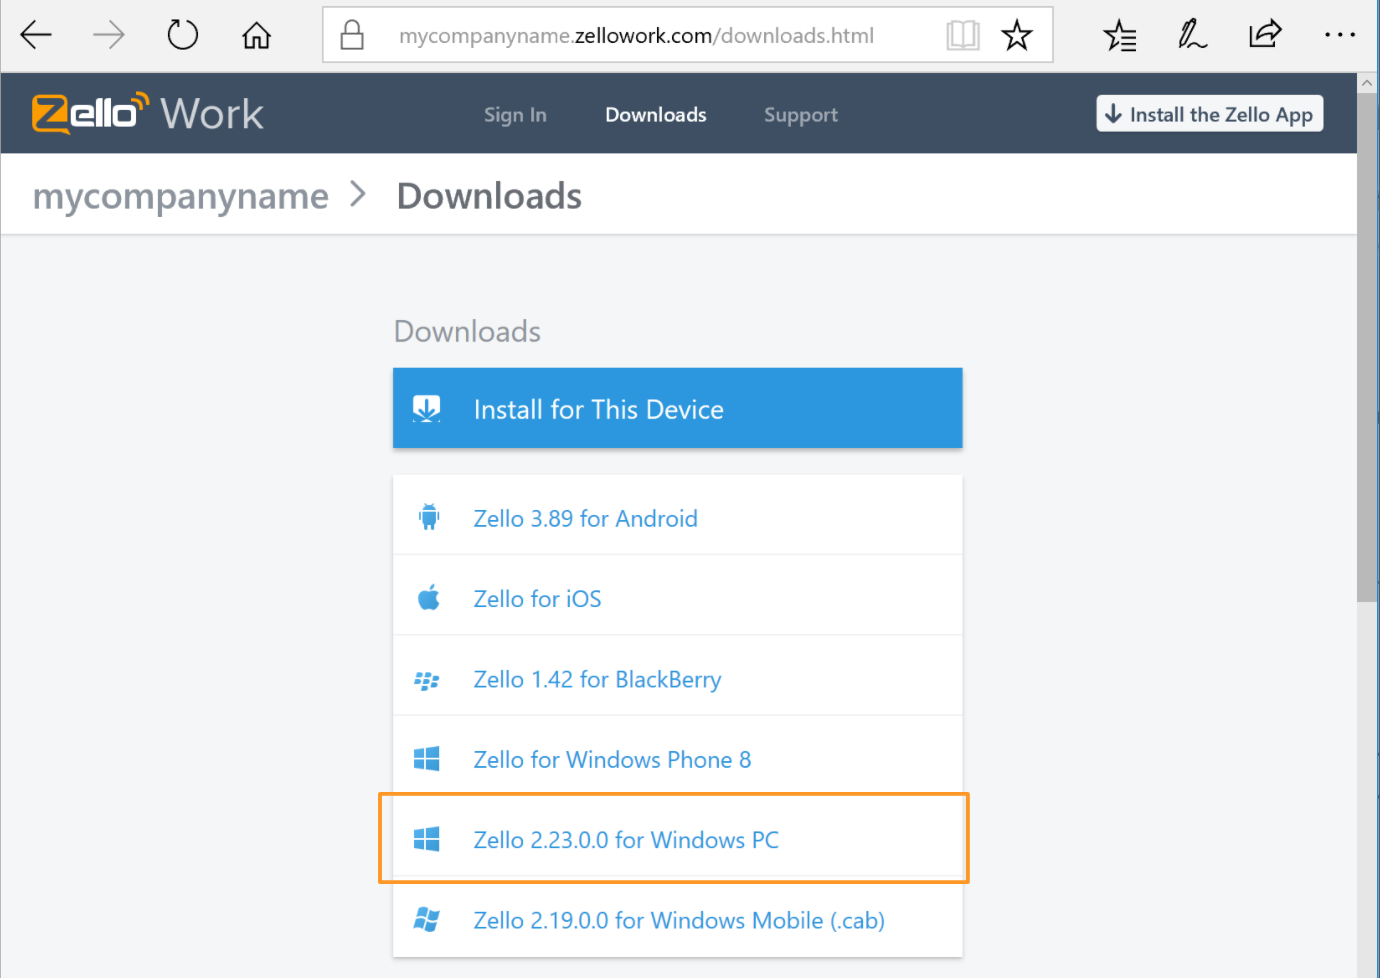The height and width of the screenshot is (978, 1380).
Task: Click the scrollbar up arrow
Action: [1367, 84]
